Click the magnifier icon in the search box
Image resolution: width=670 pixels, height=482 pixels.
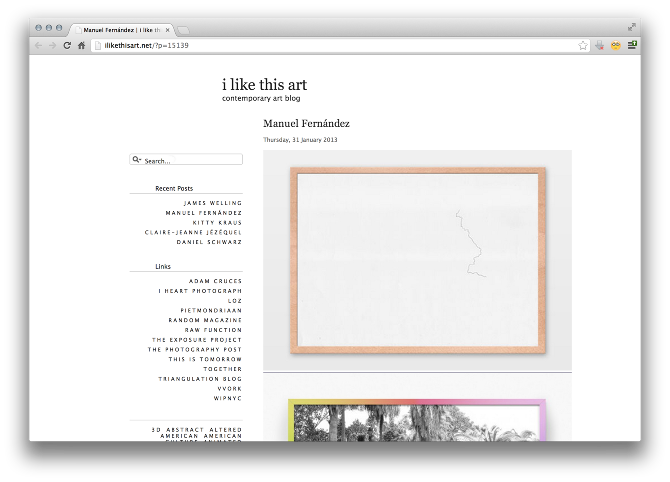tap(136, 159)
